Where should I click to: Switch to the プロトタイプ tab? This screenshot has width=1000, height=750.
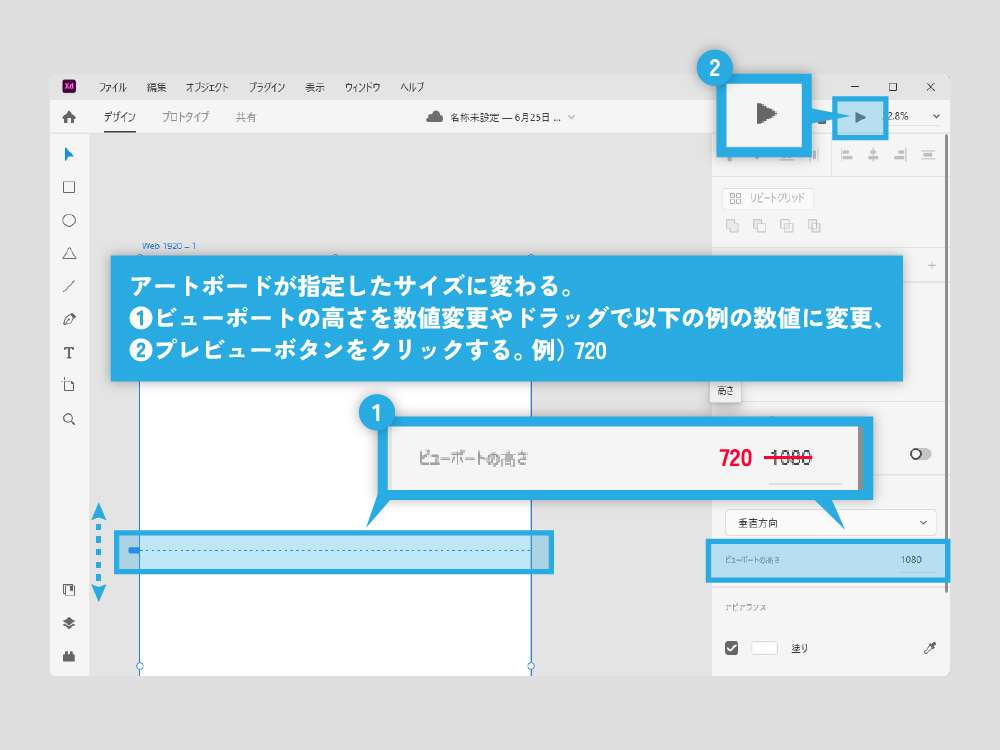point(185,117)
